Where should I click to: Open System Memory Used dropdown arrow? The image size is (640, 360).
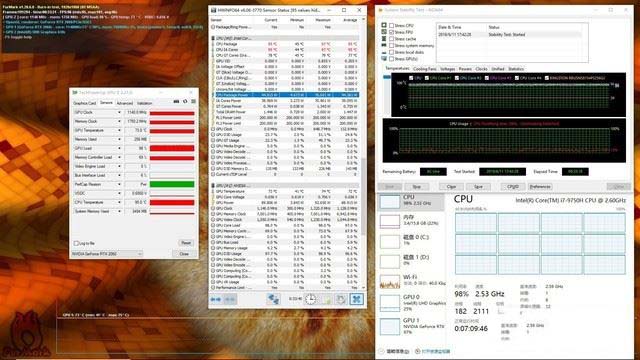[120, 211]
